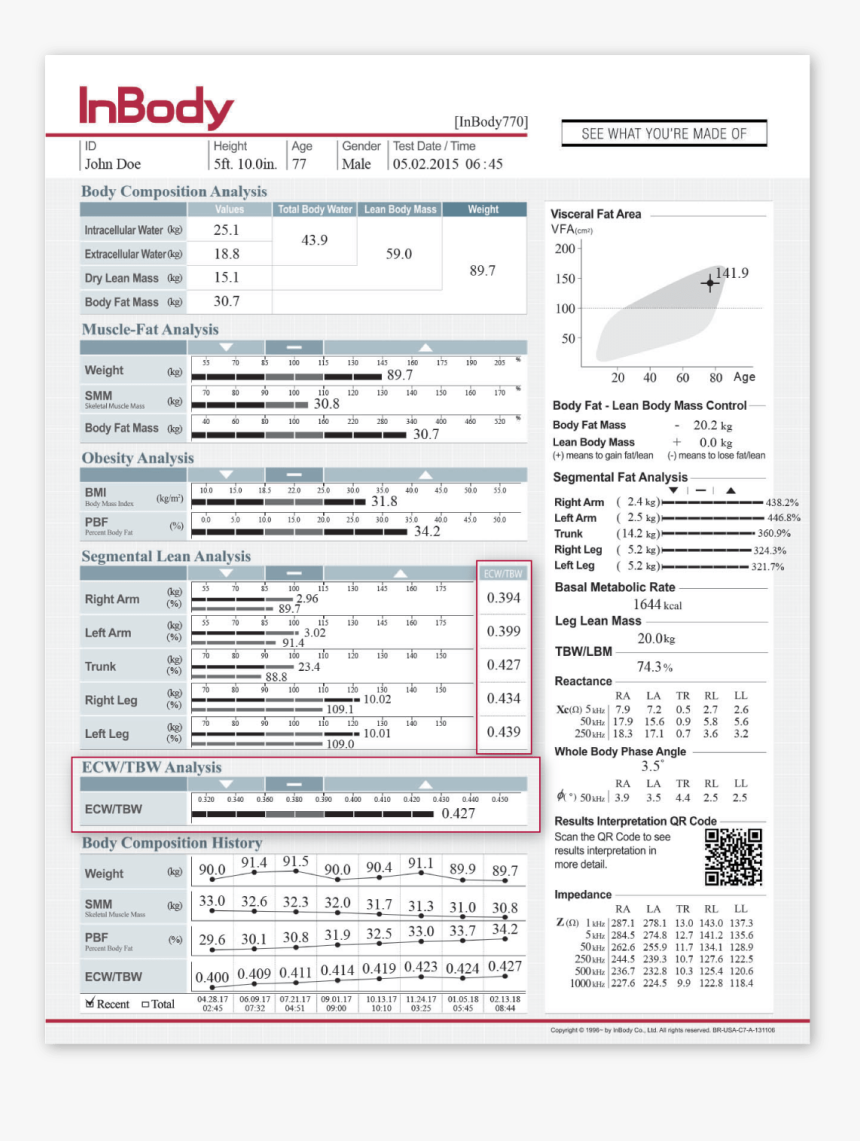This screenshot has height=1141, width=860.
Task: Select the Obesity Analysis heading
Action: click(x=138, y=458)
